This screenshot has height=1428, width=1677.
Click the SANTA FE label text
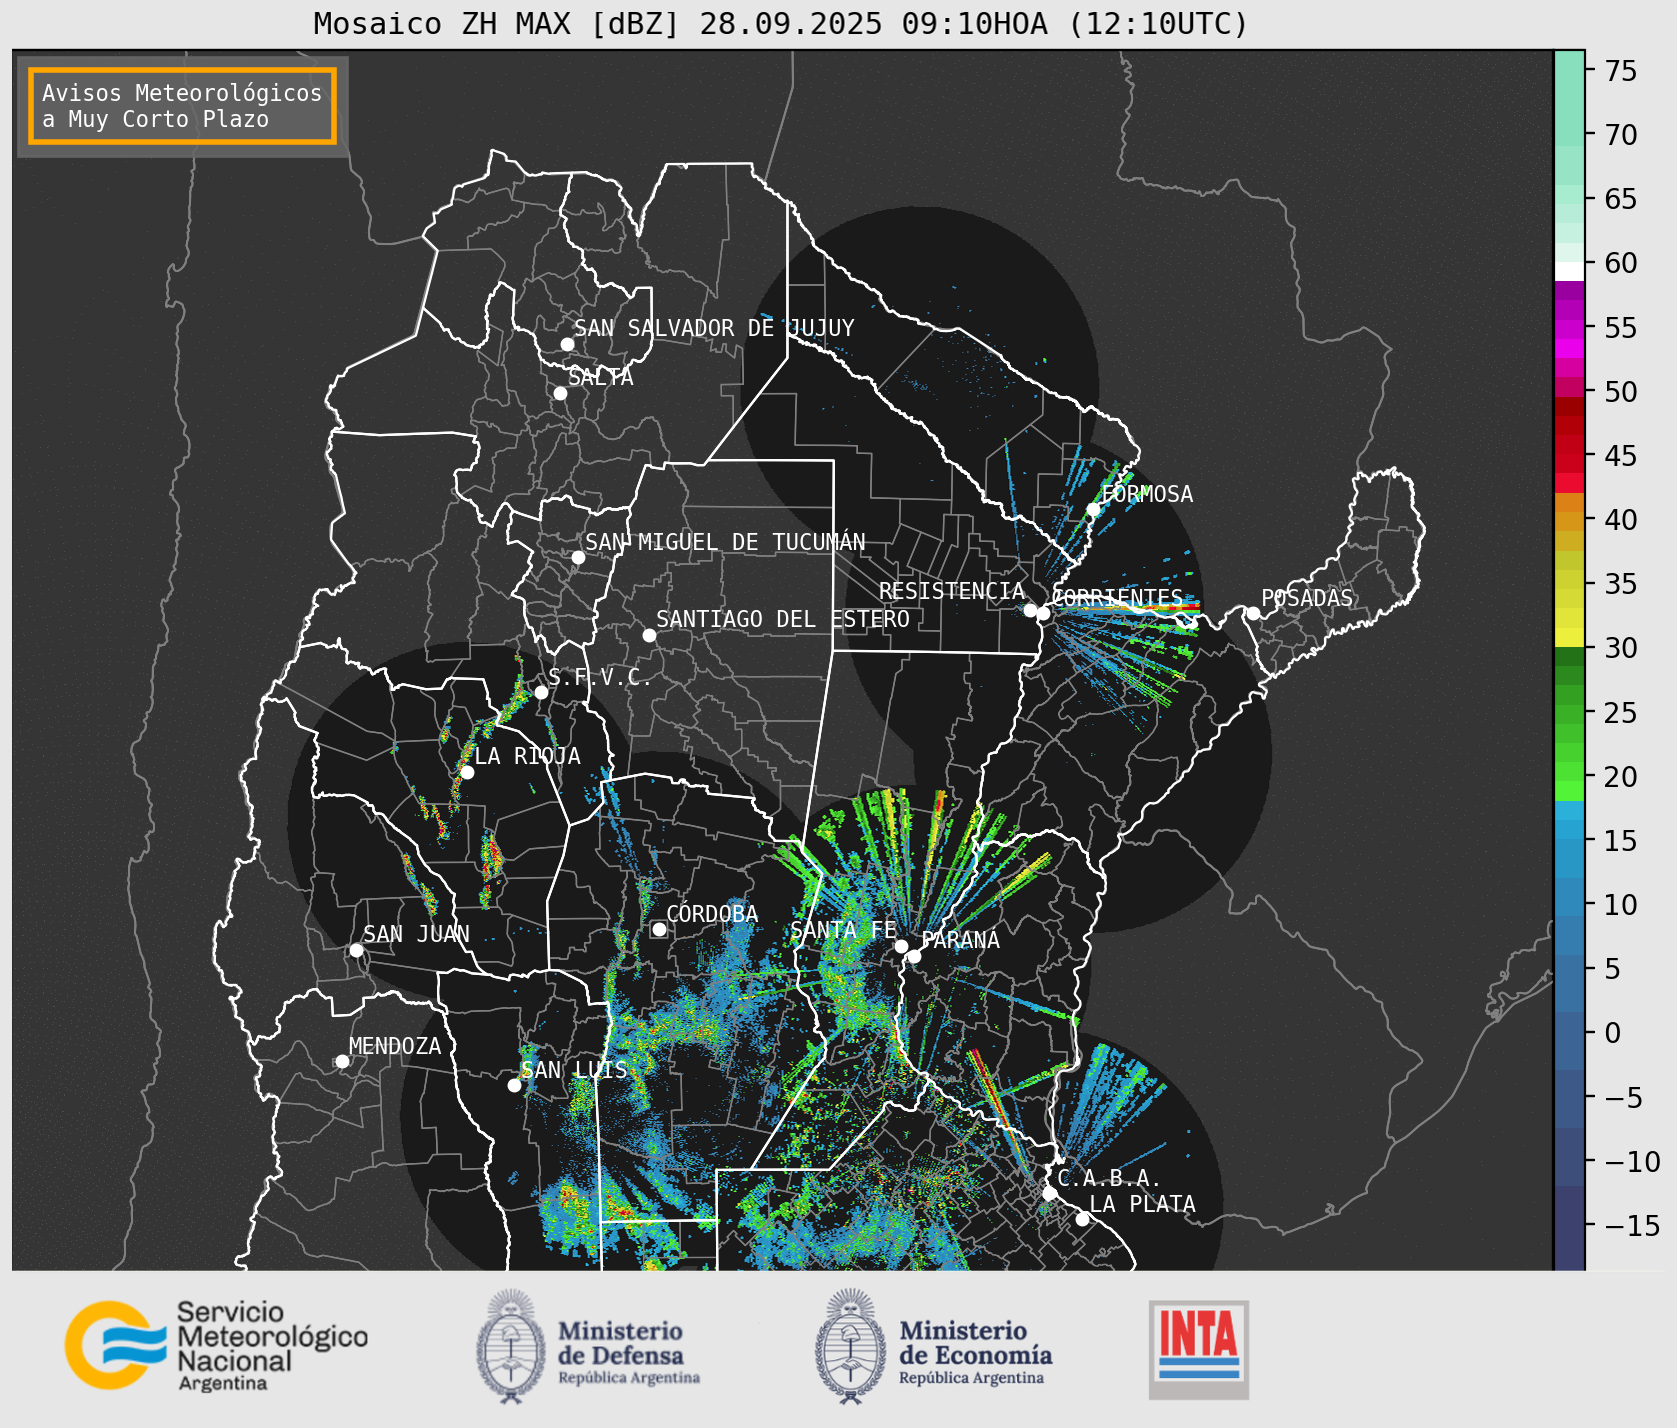[843, 930]
